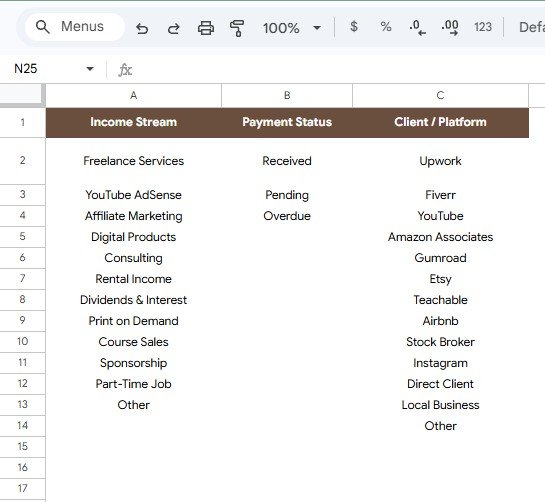The image size is (545, 502).
Task: Select the Overdue status cell
Action: 287,216
